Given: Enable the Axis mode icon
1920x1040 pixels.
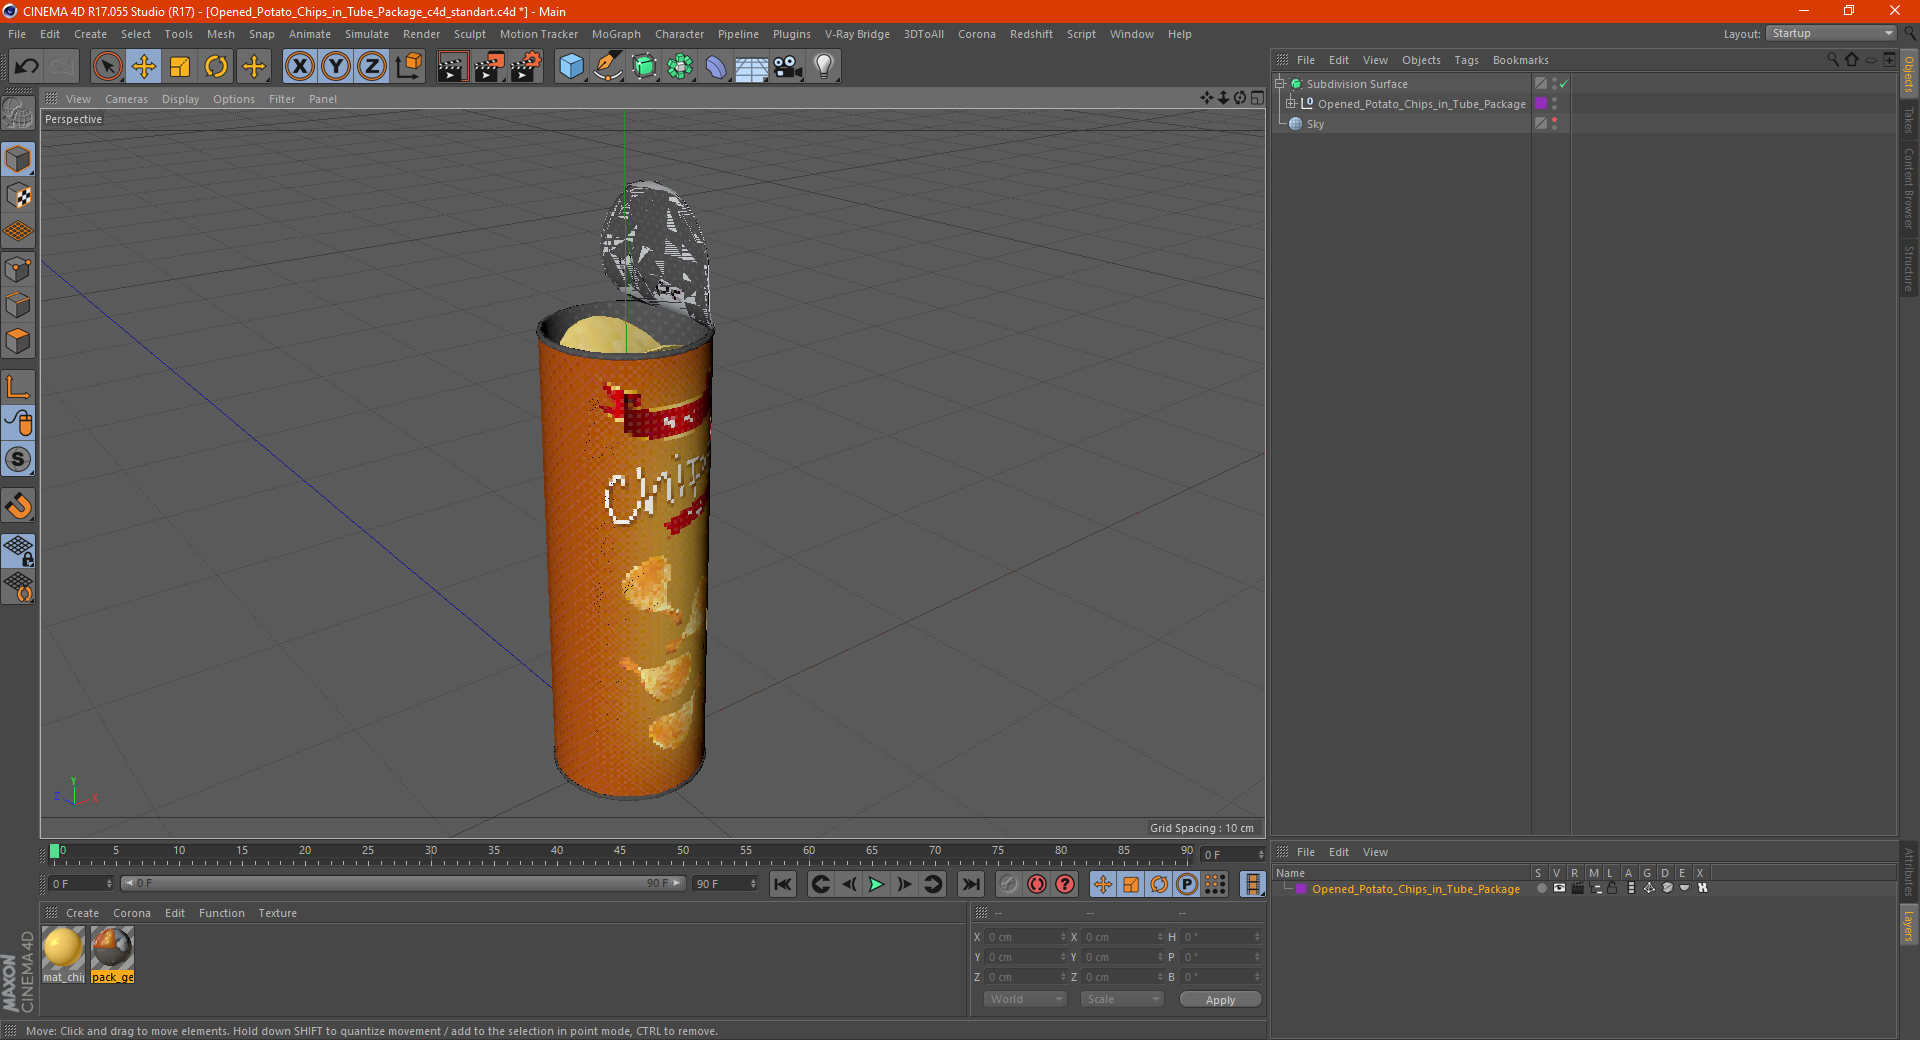Looking at the screenshot, I should [x=19, y=387].
